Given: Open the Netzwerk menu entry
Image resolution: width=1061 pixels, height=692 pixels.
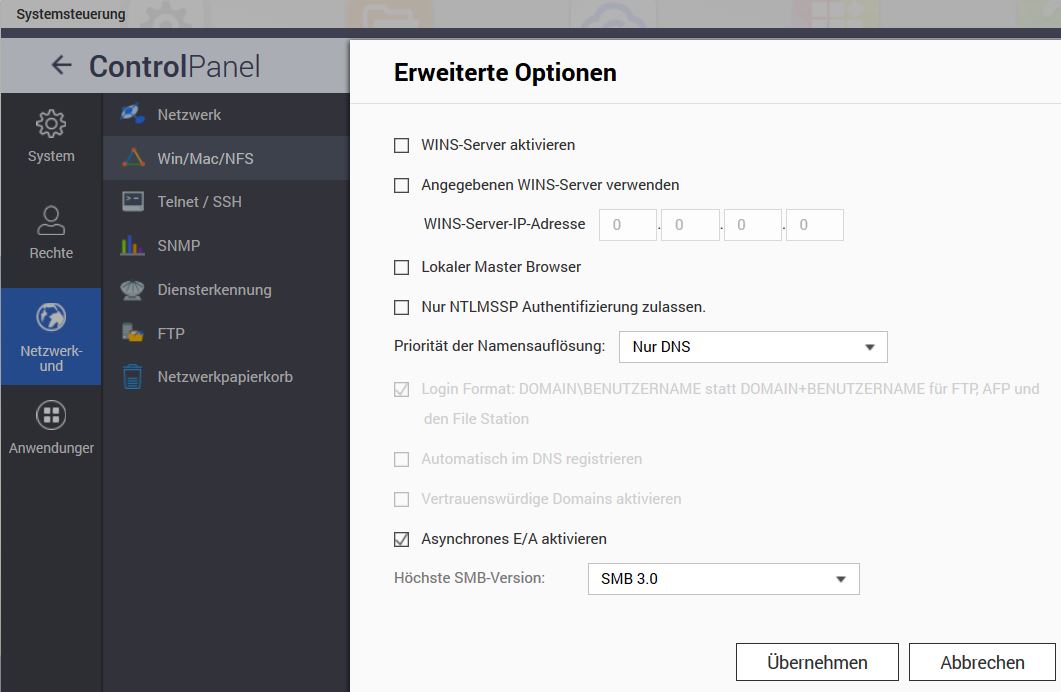Looking at the screenshot, I should tap(226, 114).
